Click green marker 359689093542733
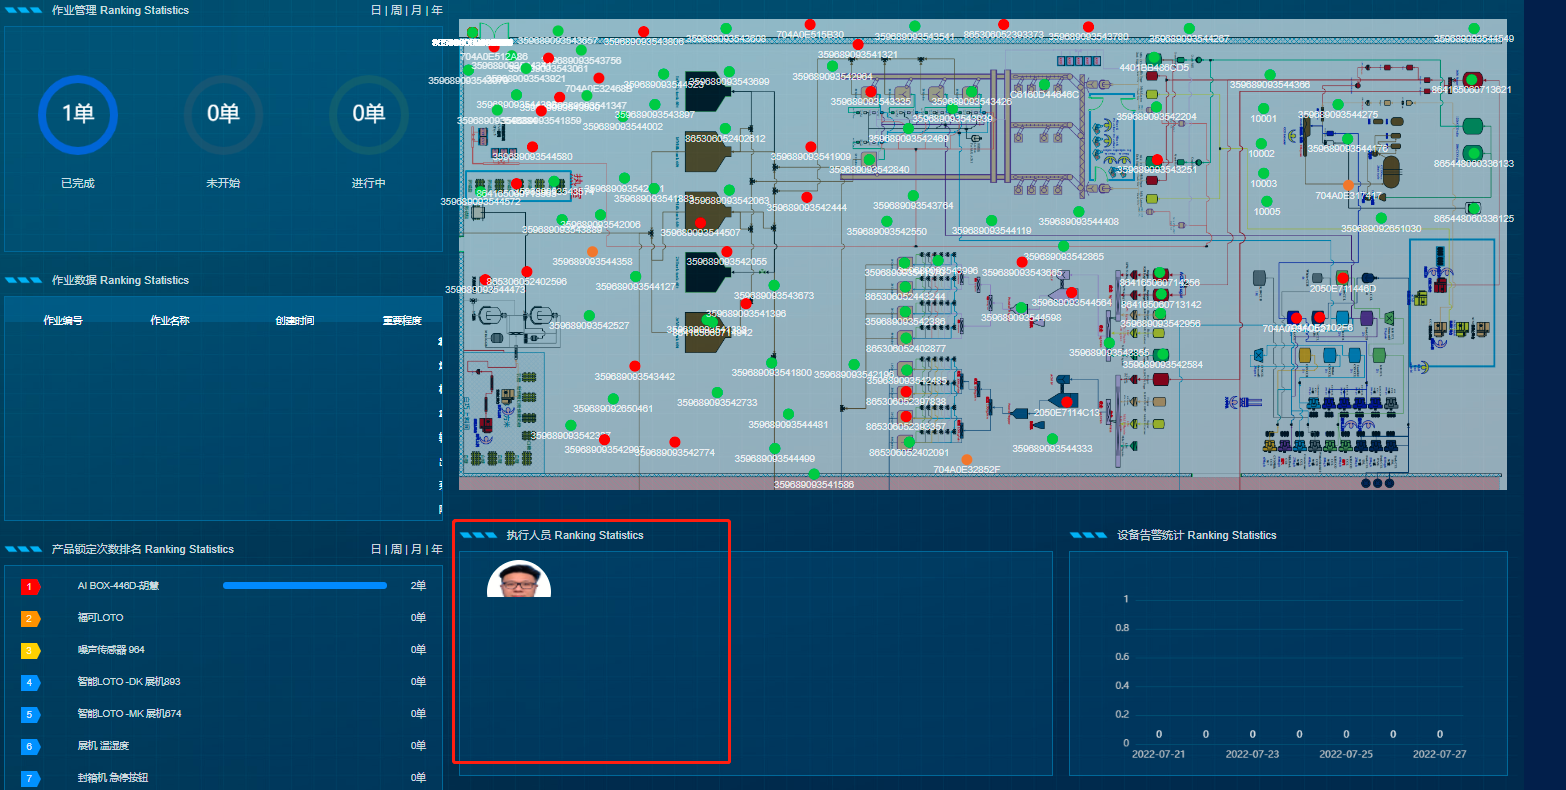Screen dimensions: 1566x790 717,392
